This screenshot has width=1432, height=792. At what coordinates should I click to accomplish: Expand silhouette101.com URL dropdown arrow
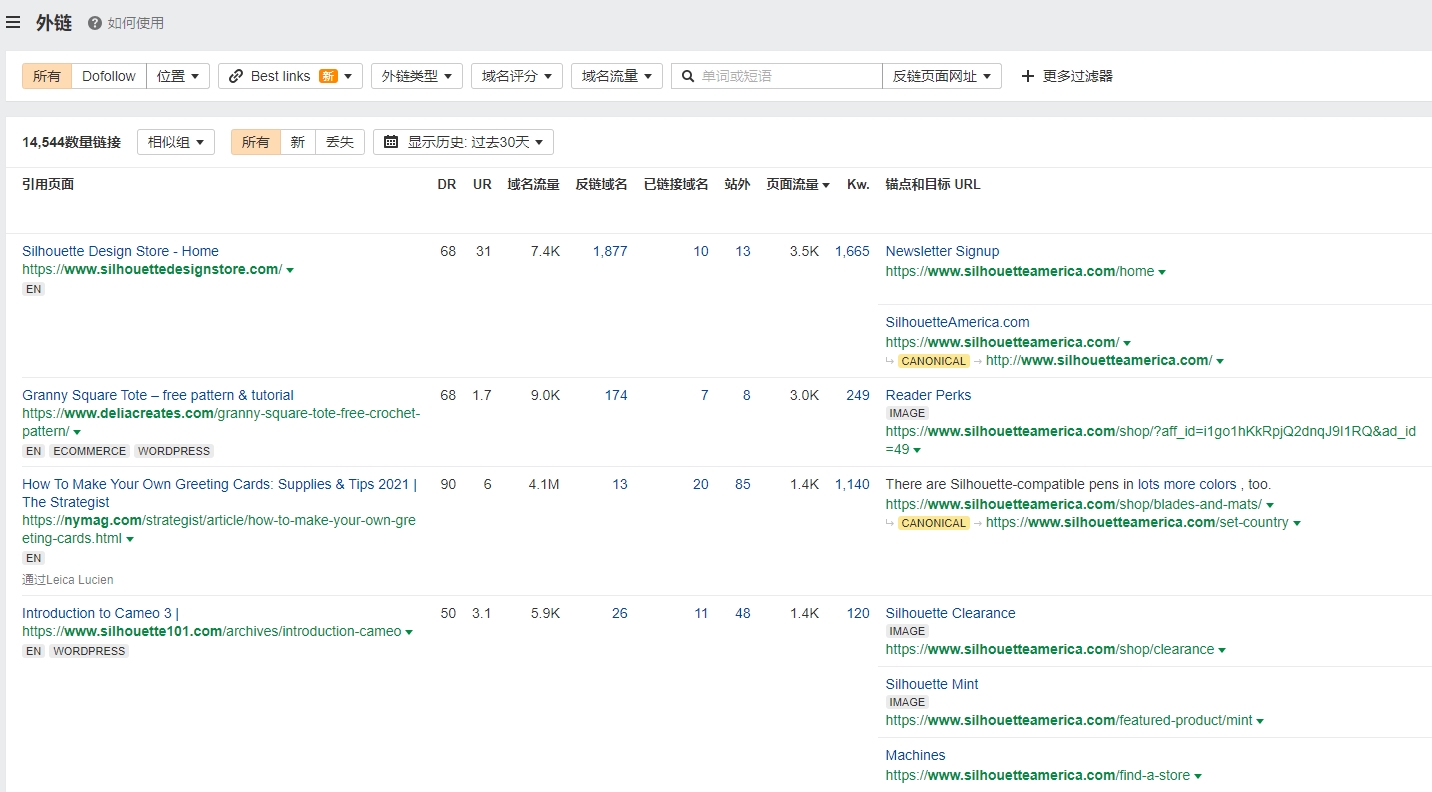(409, 632)
